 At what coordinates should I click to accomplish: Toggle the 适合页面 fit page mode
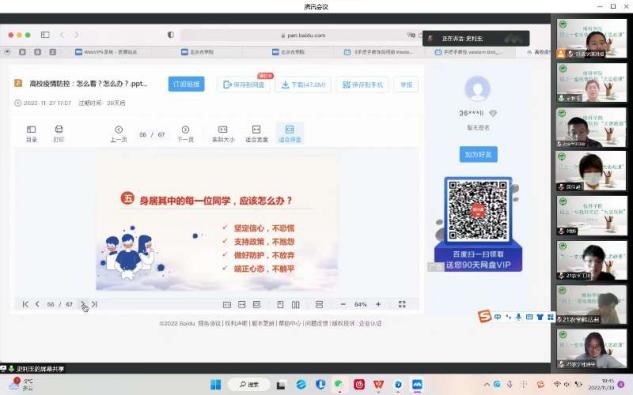290,133
